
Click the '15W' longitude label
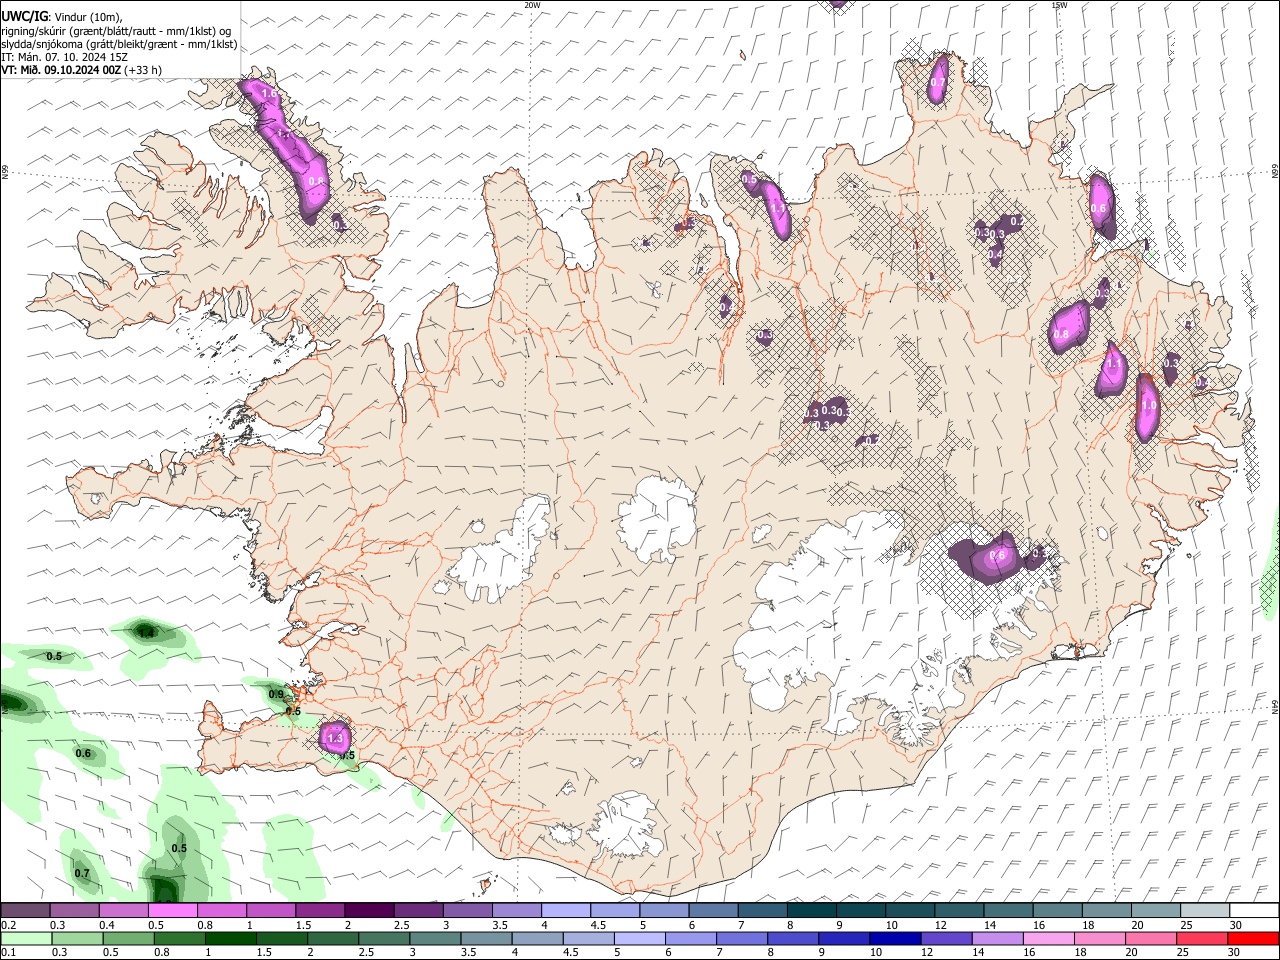(1059, 5)
